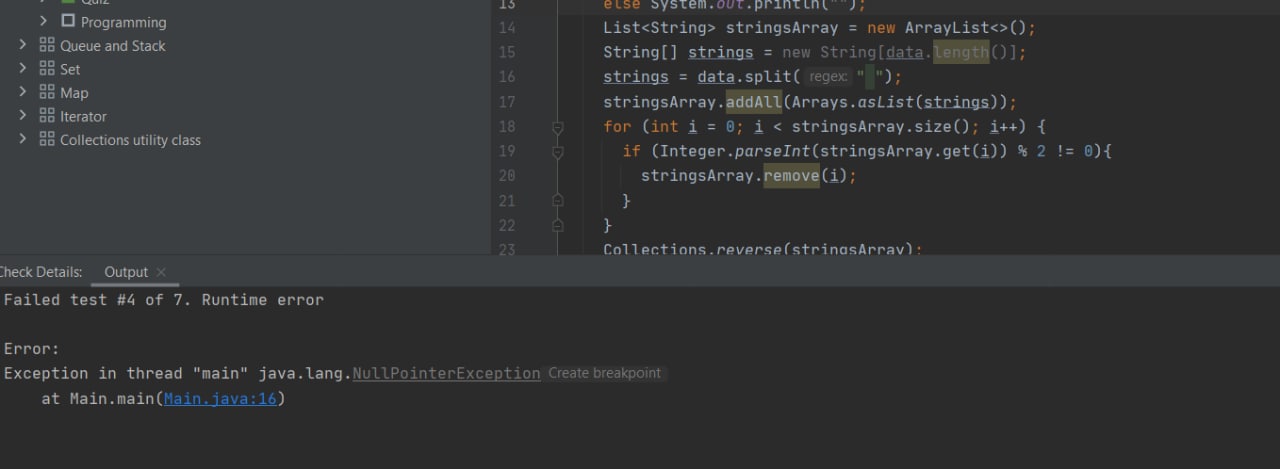Select Set in the course tree

pos(70,69)
